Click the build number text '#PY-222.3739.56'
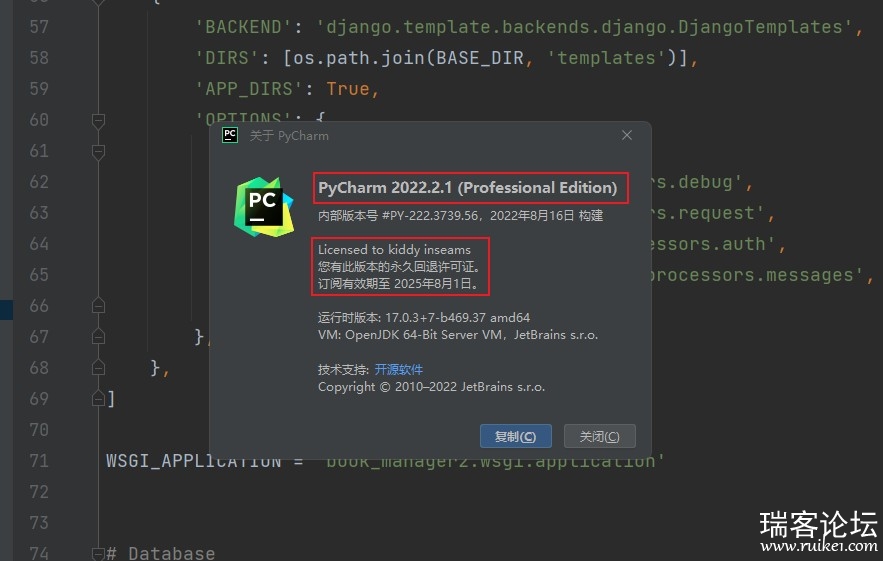The height and width of the screenshot is (561, 883). [x=430, y=216]
